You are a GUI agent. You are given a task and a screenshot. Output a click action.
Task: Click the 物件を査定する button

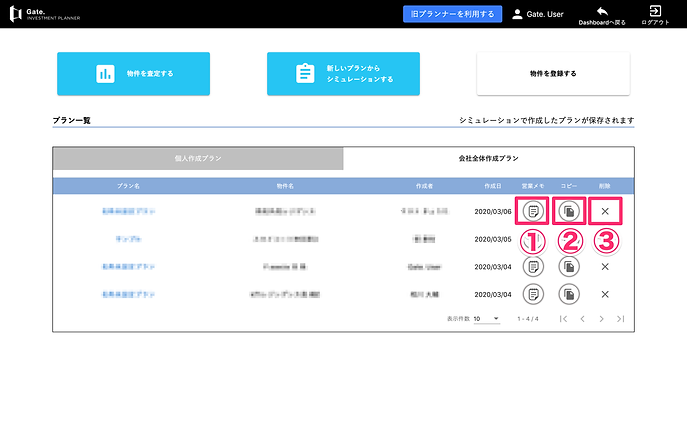click(133, 74)
